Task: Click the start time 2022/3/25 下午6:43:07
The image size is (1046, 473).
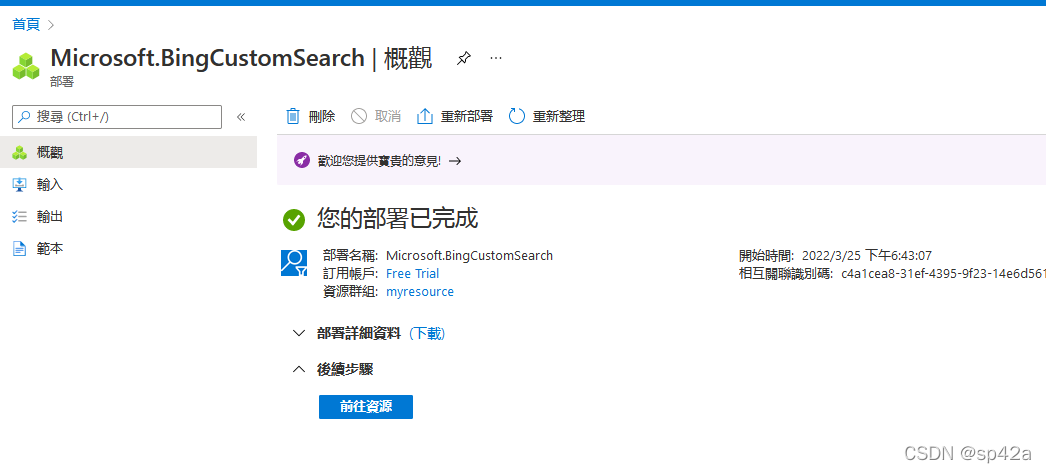Action: pyautogui.click(x=867, y=256)
